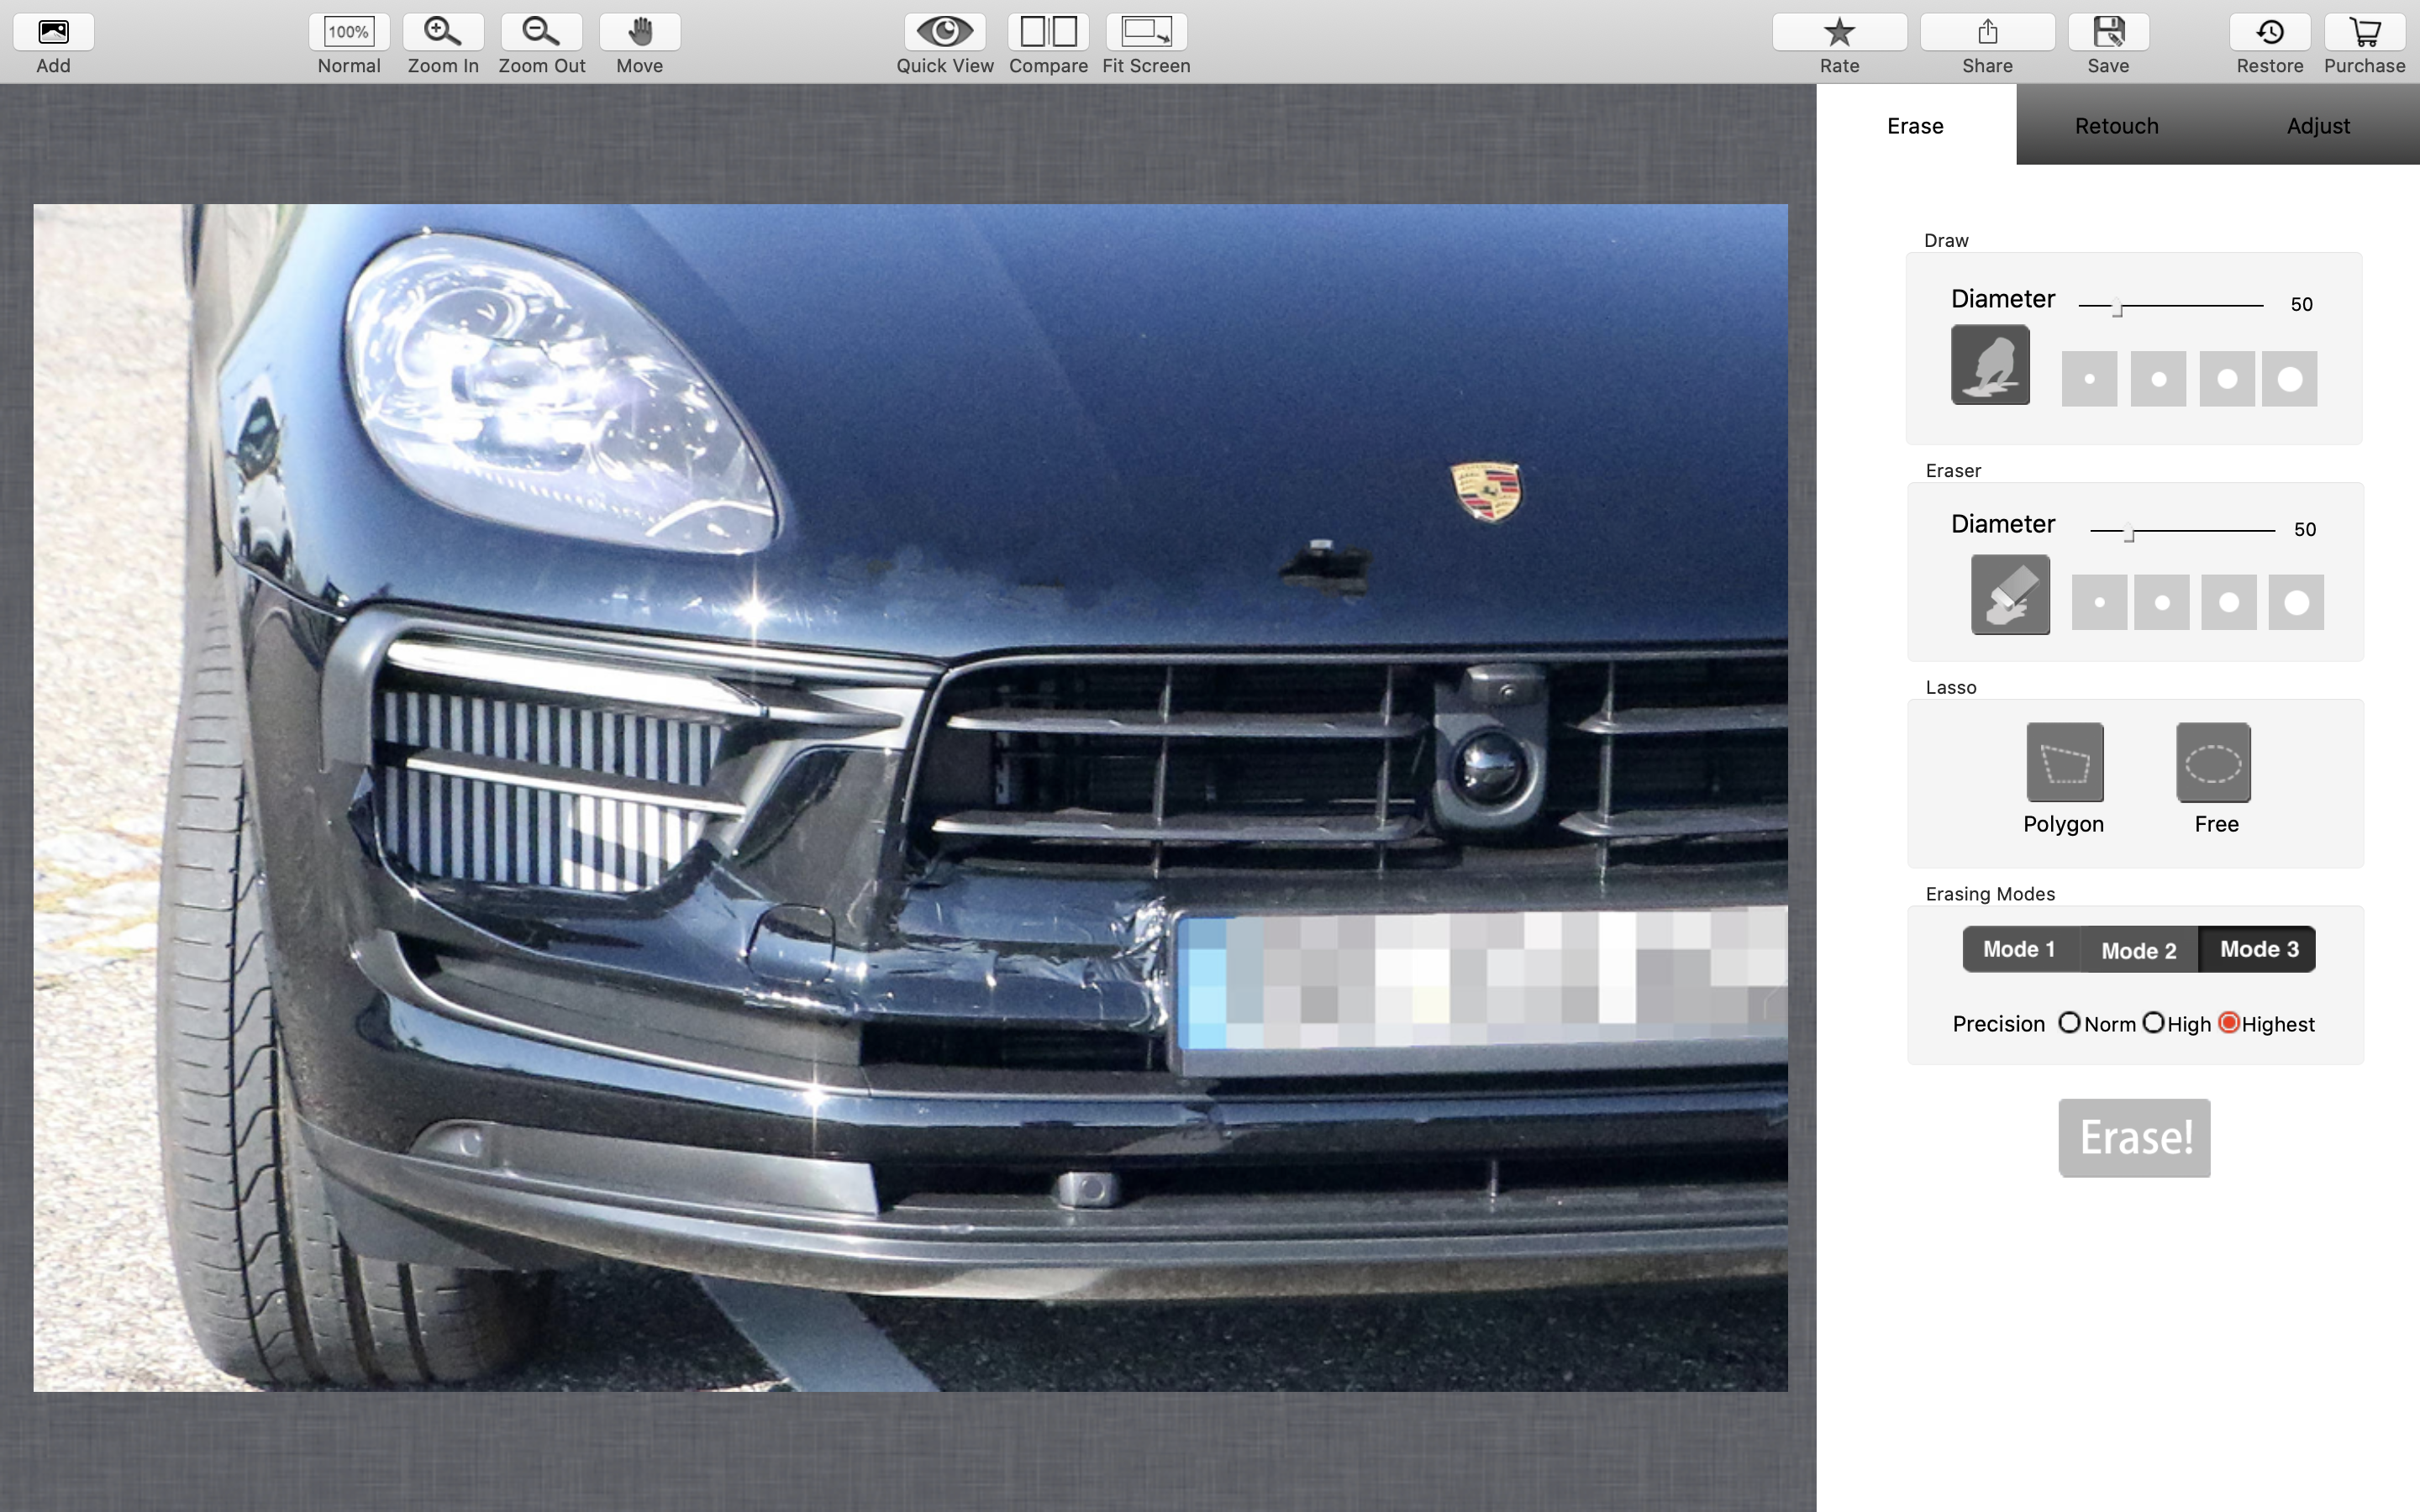Click the Fit Screen icon
The height and width of the screenshot is (1512, 2420).
[1146, 32]
